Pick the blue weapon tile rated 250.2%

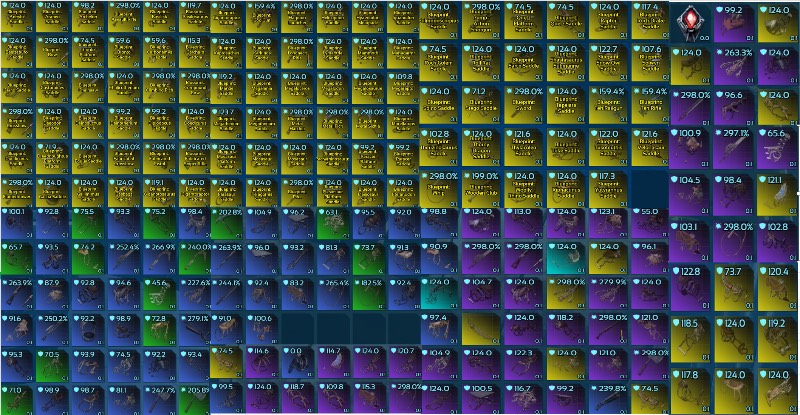pyautogui.click(x=53, y=330)
